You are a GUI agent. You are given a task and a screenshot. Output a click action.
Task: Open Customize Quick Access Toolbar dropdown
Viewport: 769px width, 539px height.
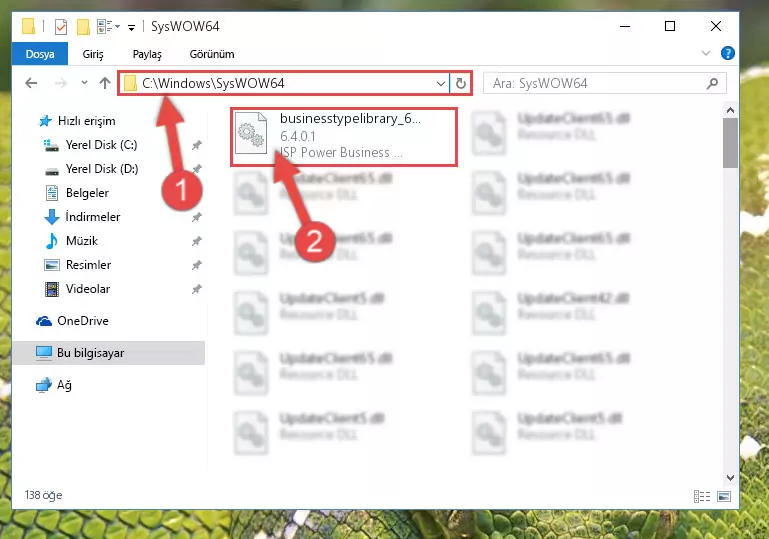[x=131, y=27]
